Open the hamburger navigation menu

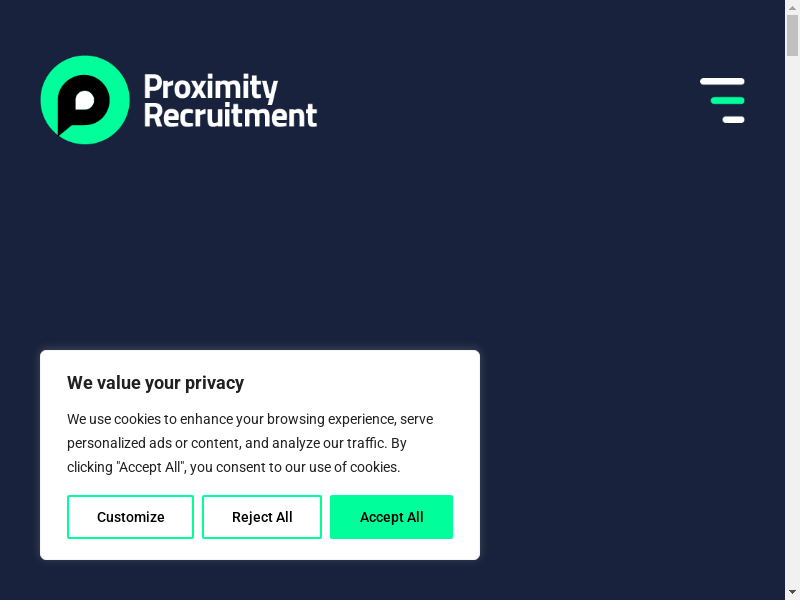click(x=722, y=100)
